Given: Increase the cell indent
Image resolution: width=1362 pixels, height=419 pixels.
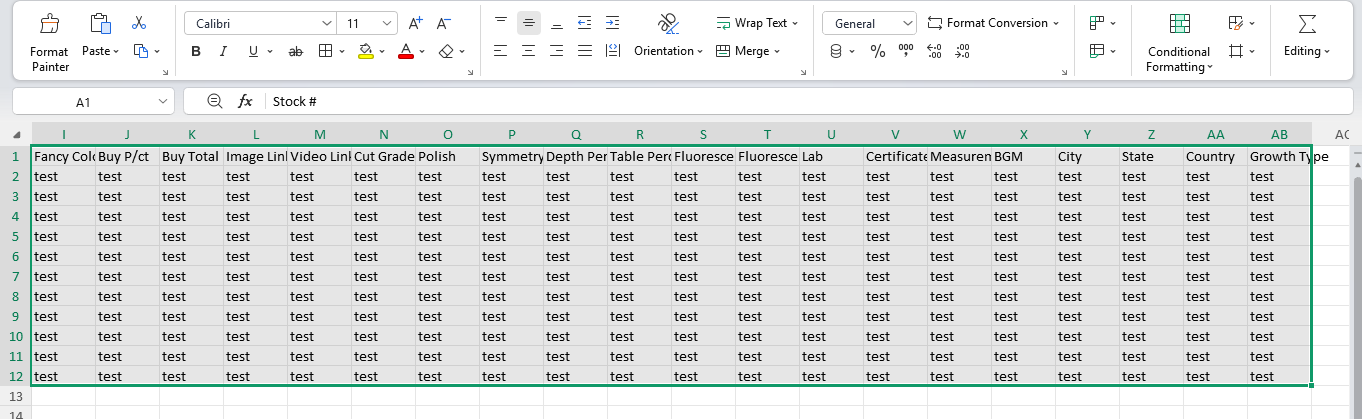Looking at the screenshot, I should click(613, 23).
